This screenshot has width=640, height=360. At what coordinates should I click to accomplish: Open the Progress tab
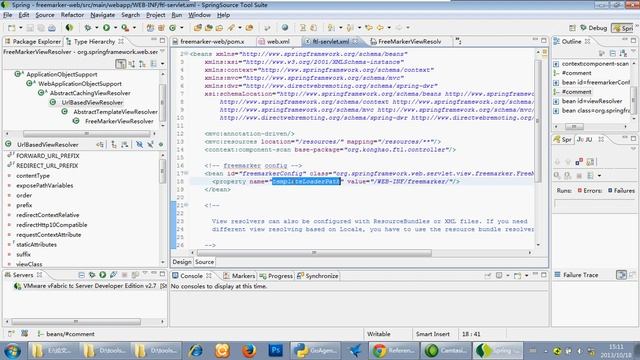point(276,276)
